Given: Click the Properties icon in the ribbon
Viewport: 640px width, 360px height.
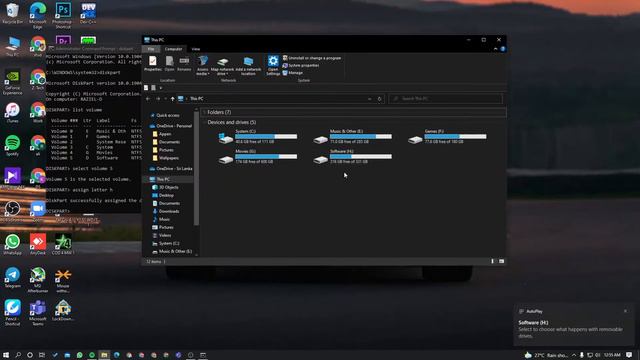Looking at the screenshot, I should point(153,64).
